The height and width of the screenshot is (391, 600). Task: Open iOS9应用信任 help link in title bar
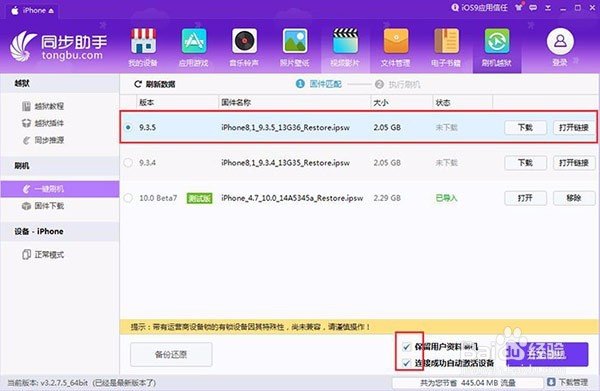pos(479,7)
